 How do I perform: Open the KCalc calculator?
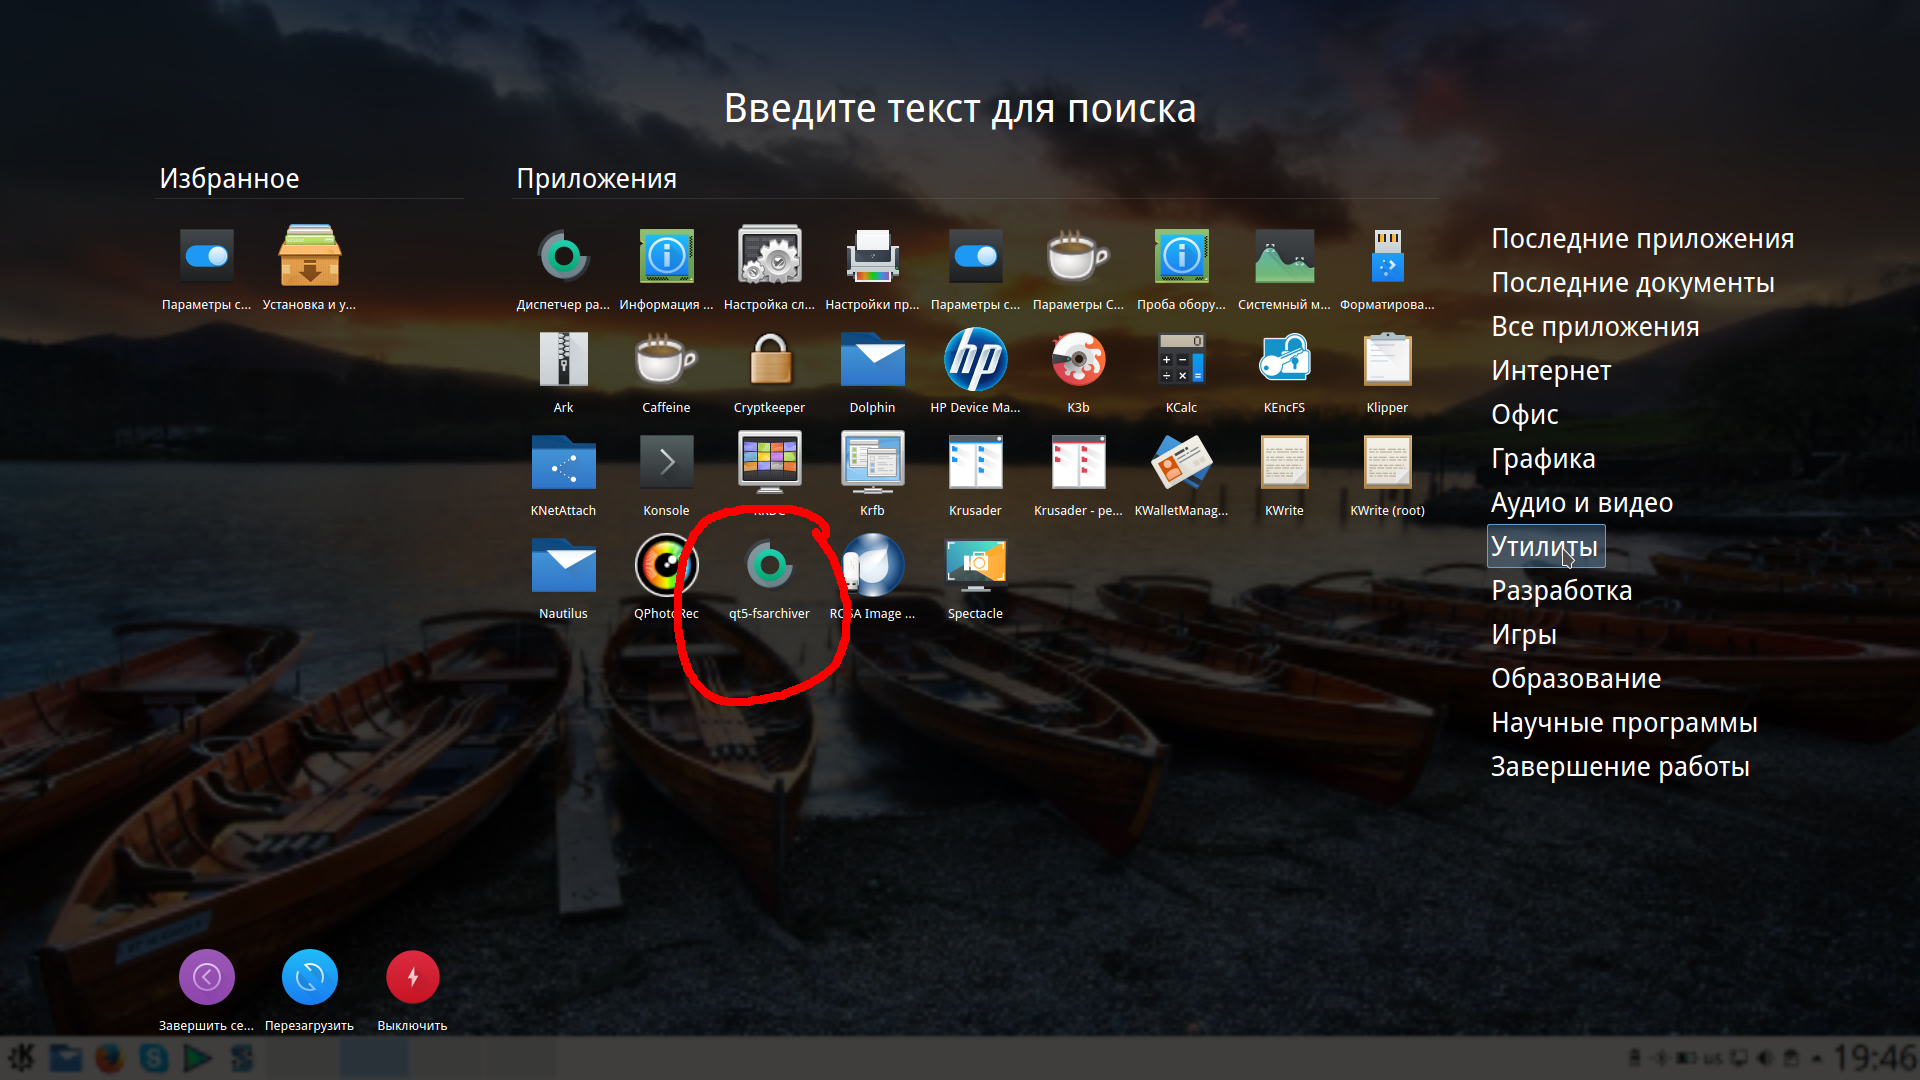point(1181,361)
